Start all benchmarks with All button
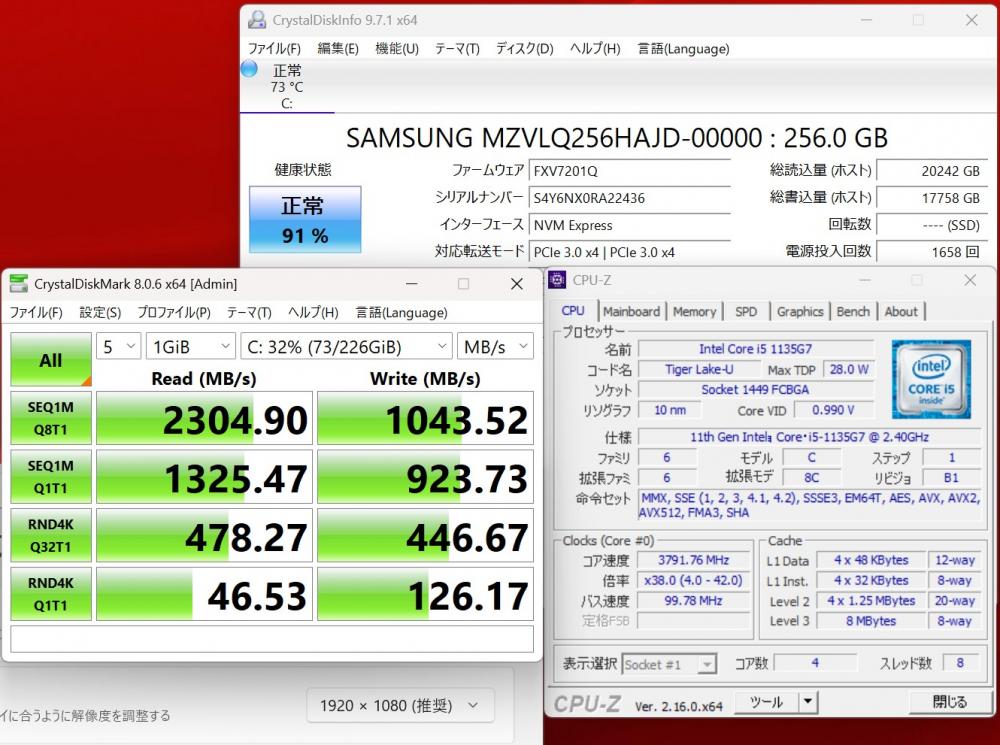This screenshot has height=745, width=1000. pos(51,360)
